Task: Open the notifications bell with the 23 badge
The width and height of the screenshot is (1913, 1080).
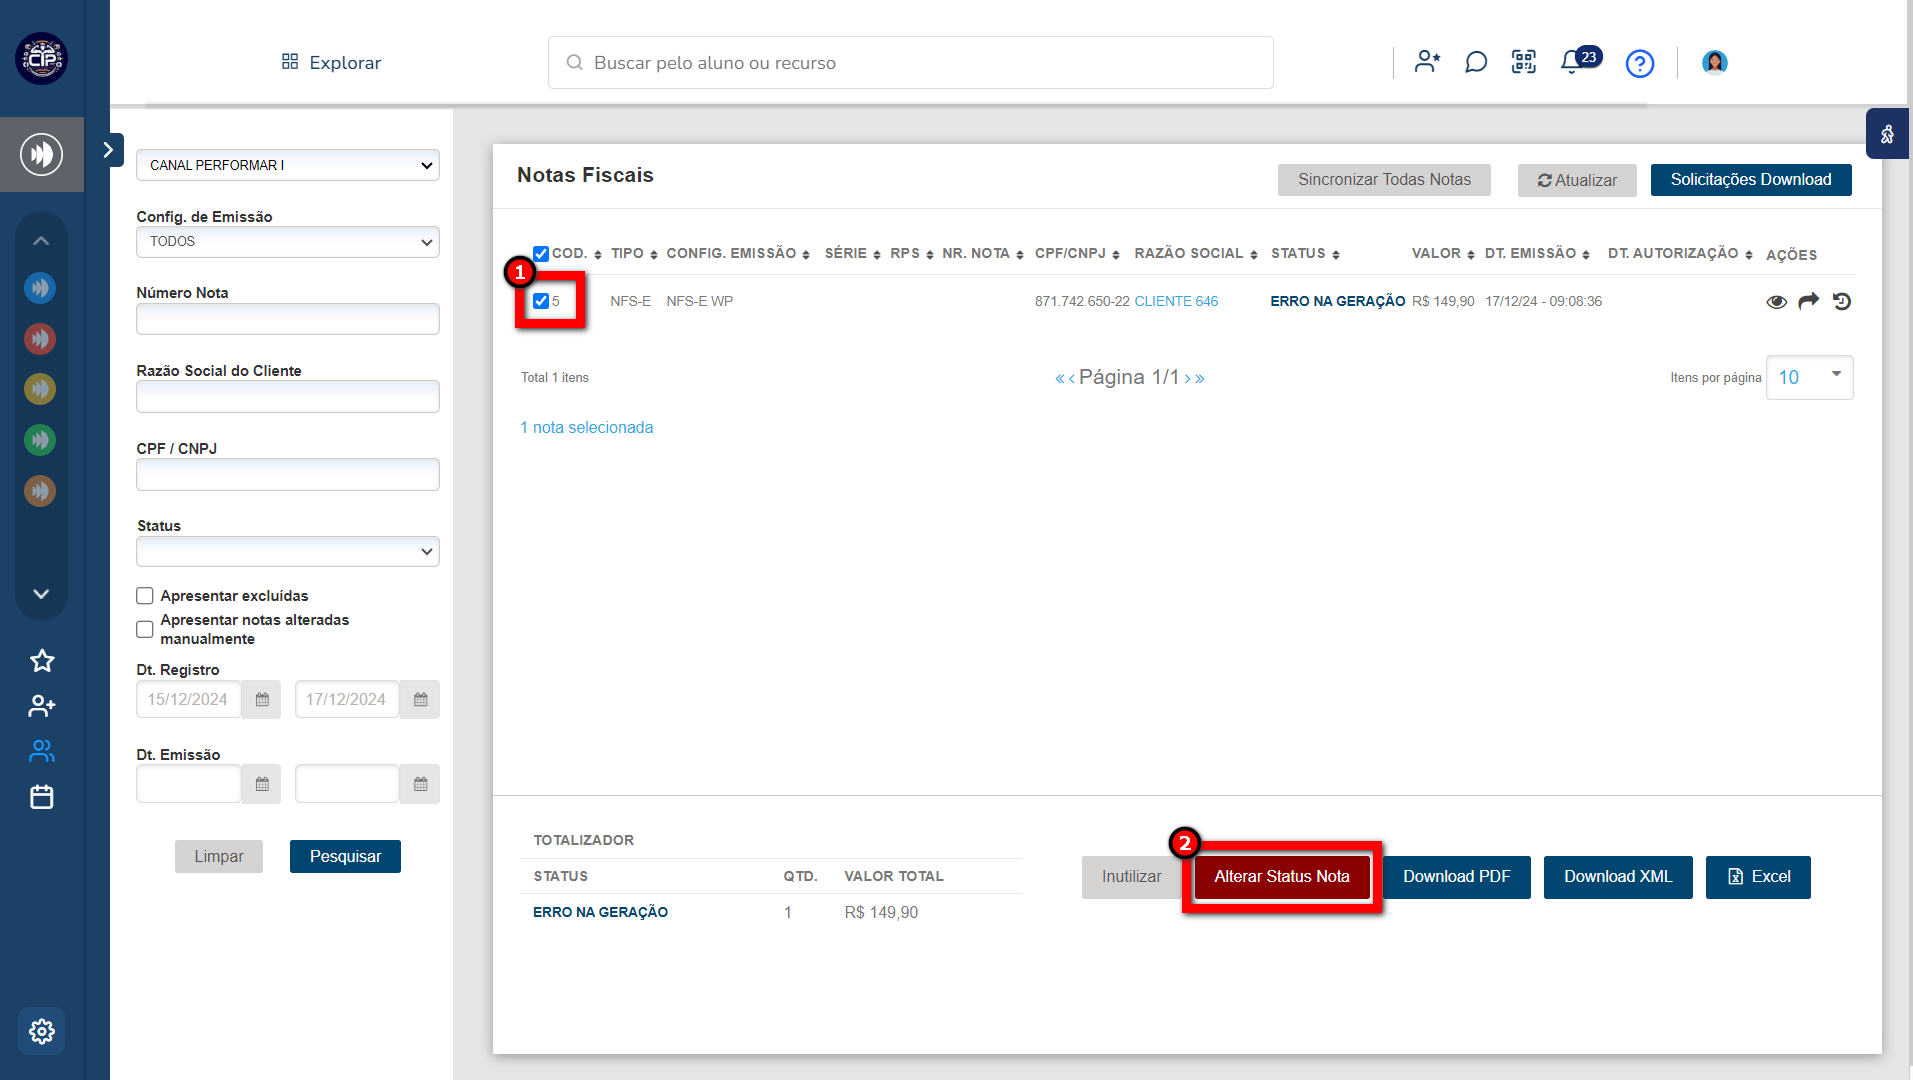Action: [1571, 63]
